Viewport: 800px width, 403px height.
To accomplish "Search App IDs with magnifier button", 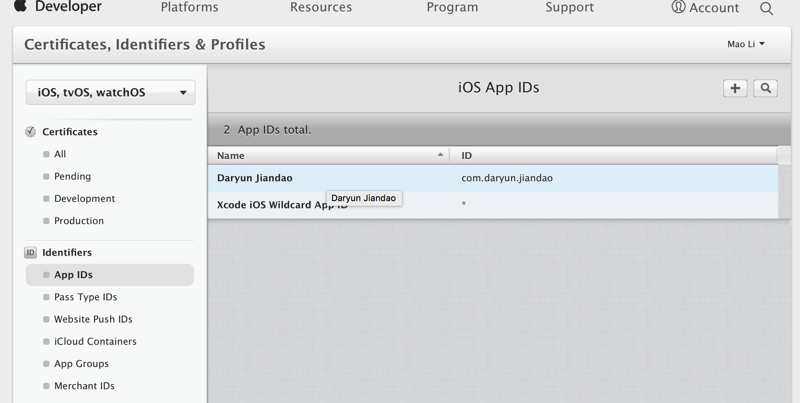I will 765,88.
